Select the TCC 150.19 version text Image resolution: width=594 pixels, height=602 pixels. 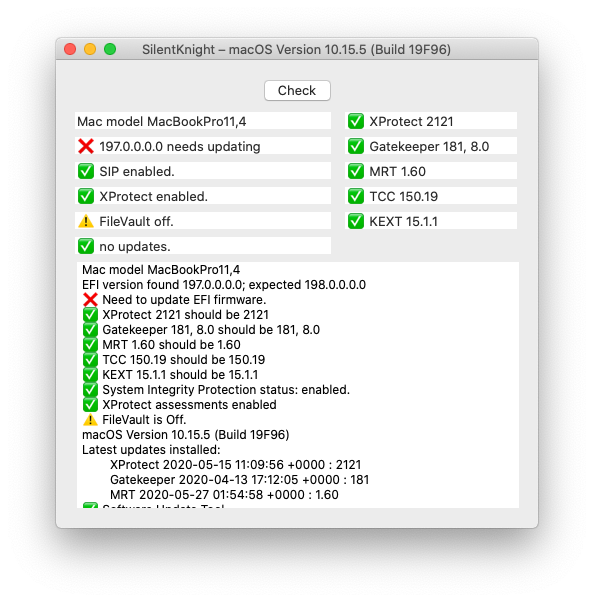[x=404, y=197]
